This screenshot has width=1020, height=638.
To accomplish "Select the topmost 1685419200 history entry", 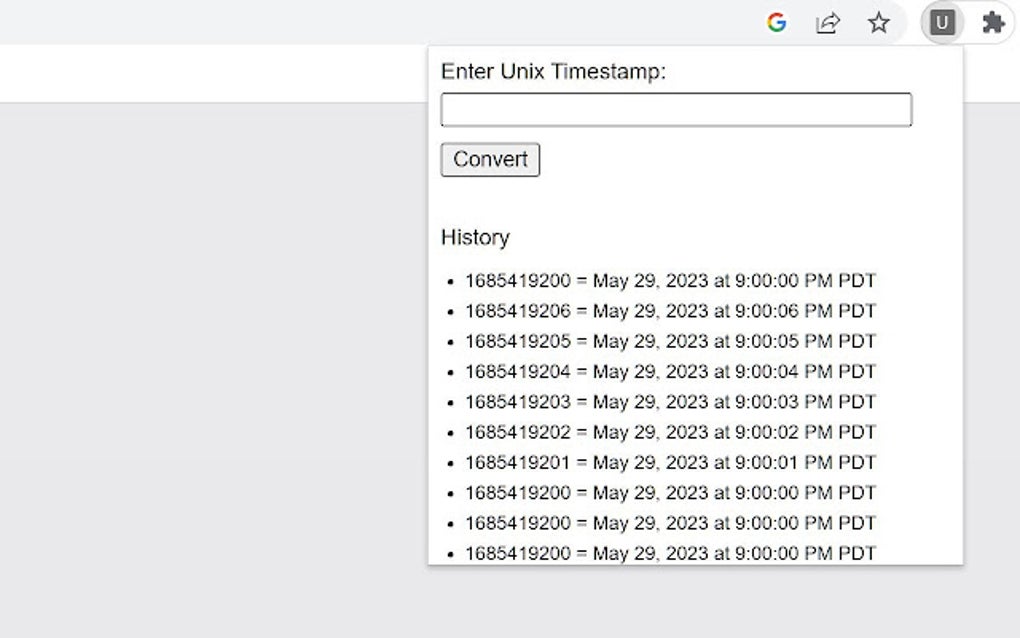I will pos(670,281).
